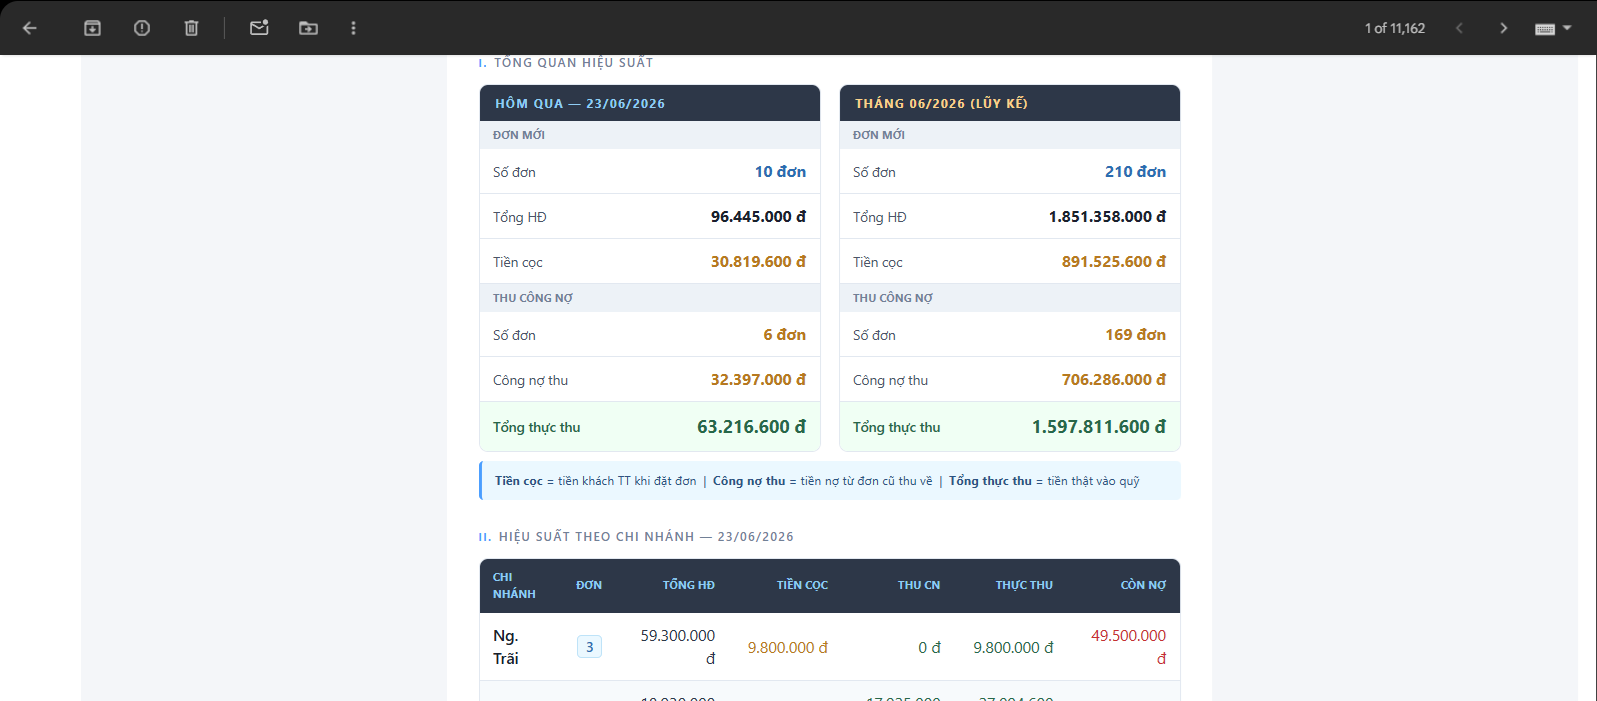
Task: Archive this email
Action: tap(92, 28)
